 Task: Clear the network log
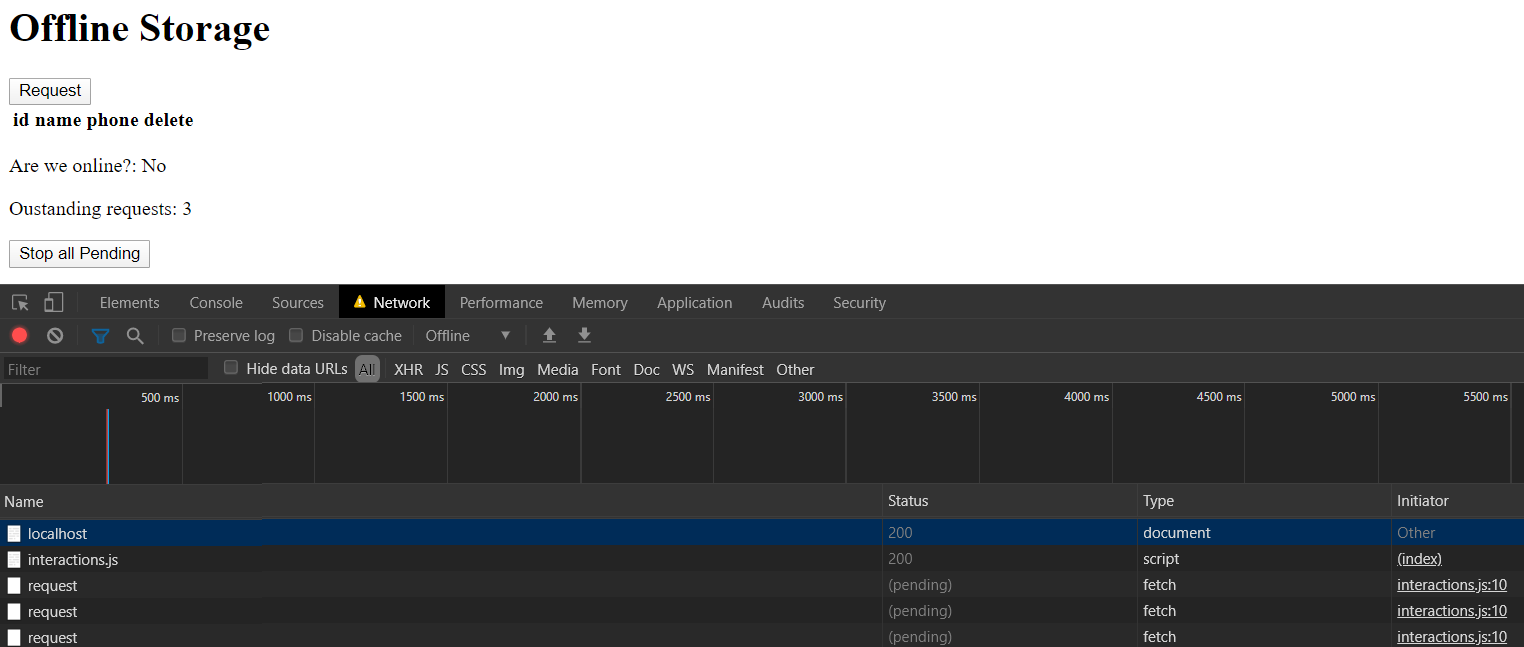point(55,336)
